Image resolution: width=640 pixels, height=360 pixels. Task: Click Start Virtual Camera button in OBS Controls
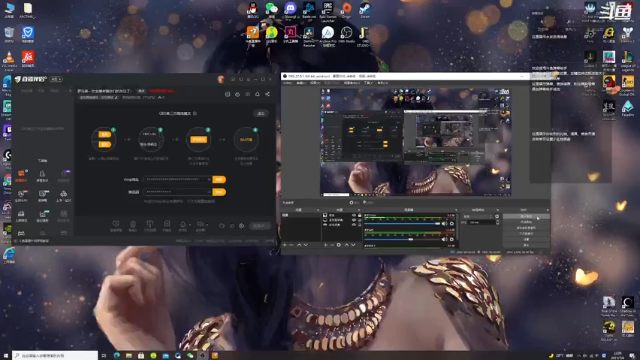pyautogui.click(x=527, y=228)
